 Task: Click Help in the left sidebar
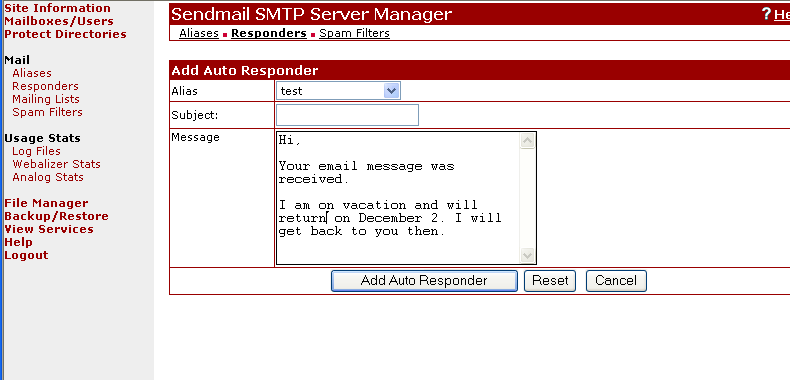coord(18,242)
